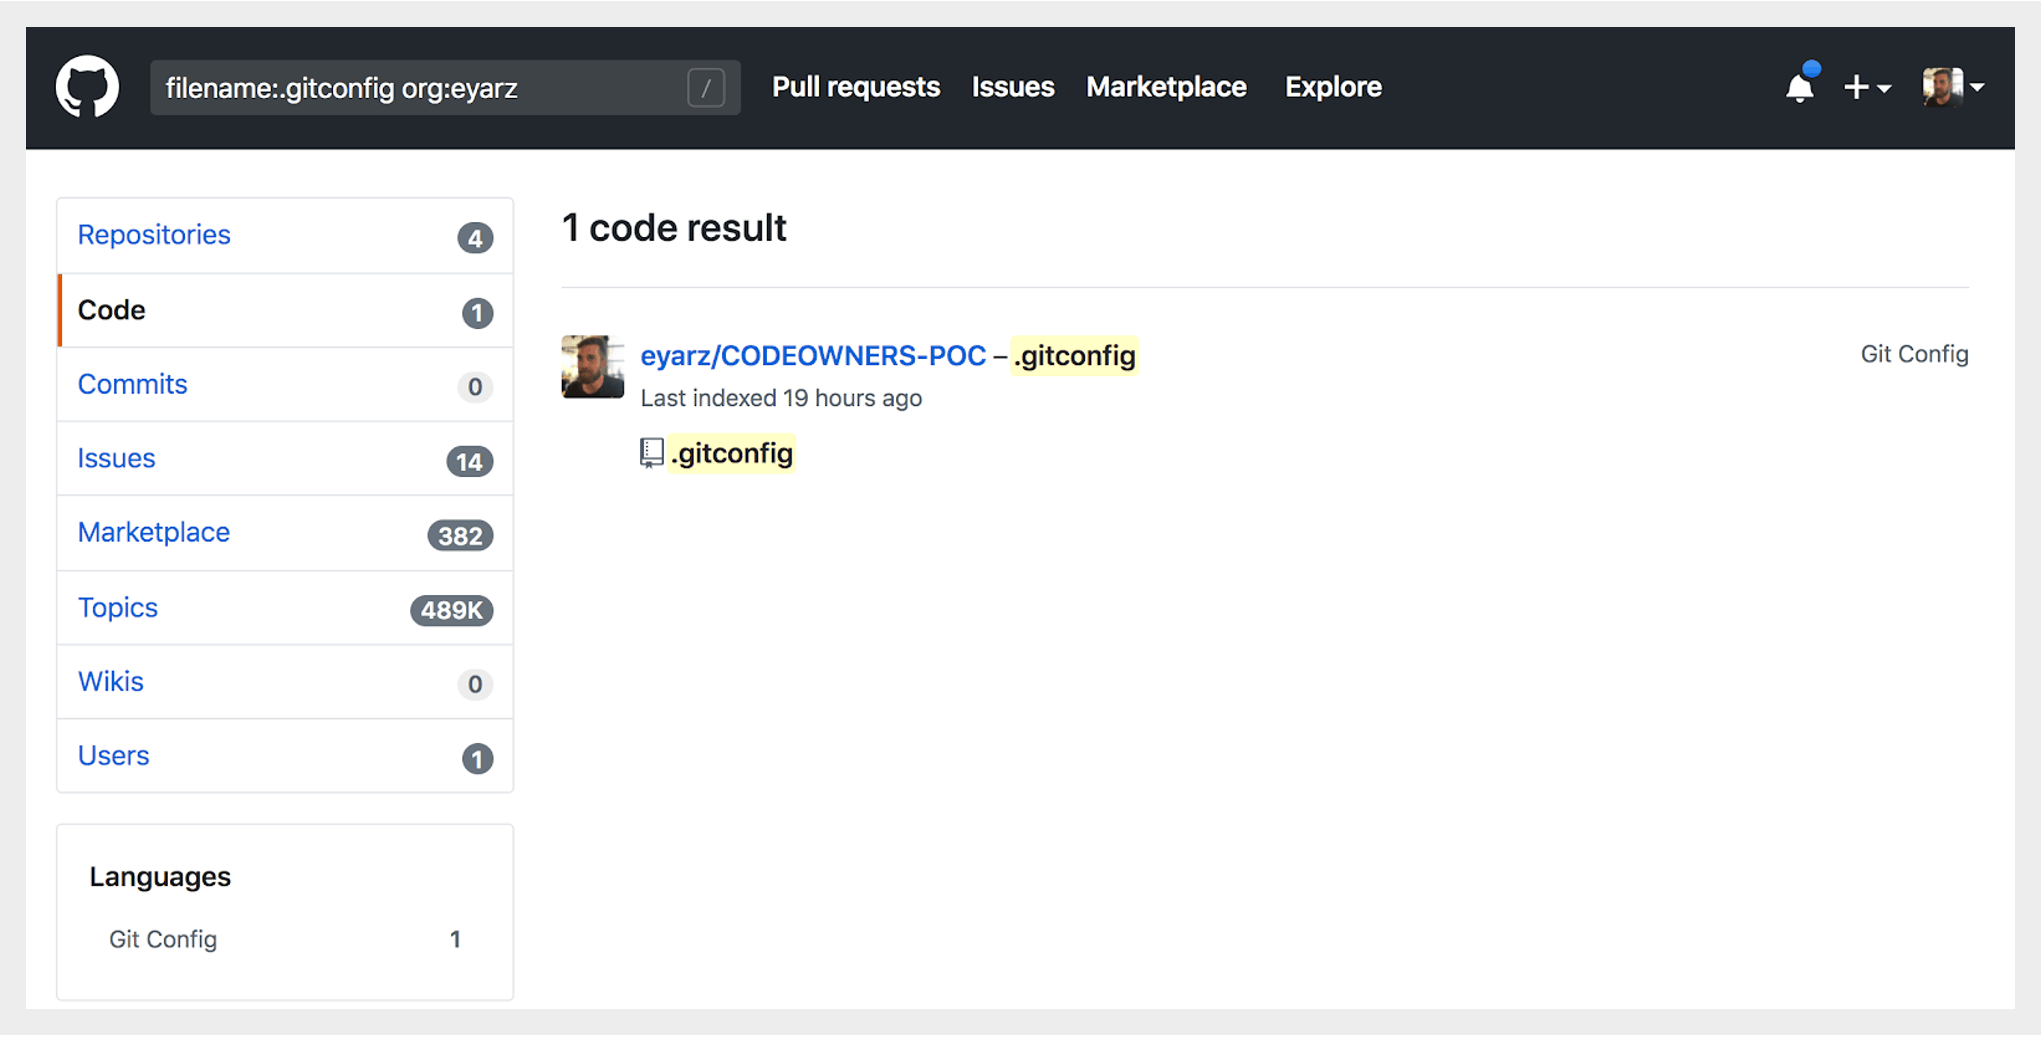The width and height of the screenshot is (2043, 1039).
Task: Select Repositories in the results sidebar
Action: pyautogui.click(x=285, y=236)
